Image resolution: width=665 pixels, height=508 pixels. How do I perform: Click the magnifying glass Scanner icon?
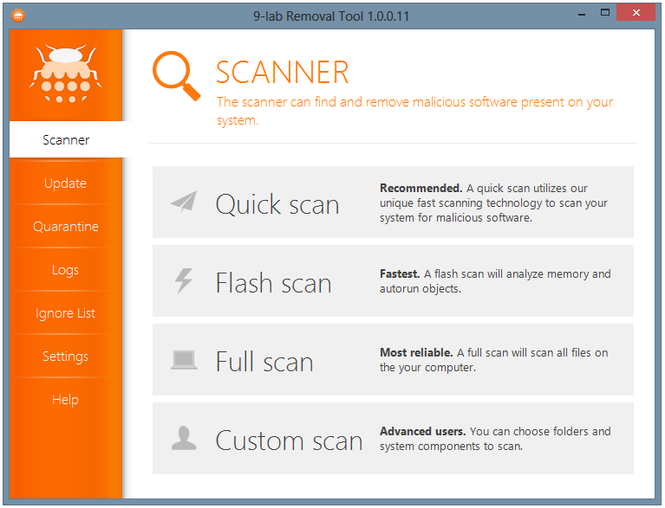176,75
